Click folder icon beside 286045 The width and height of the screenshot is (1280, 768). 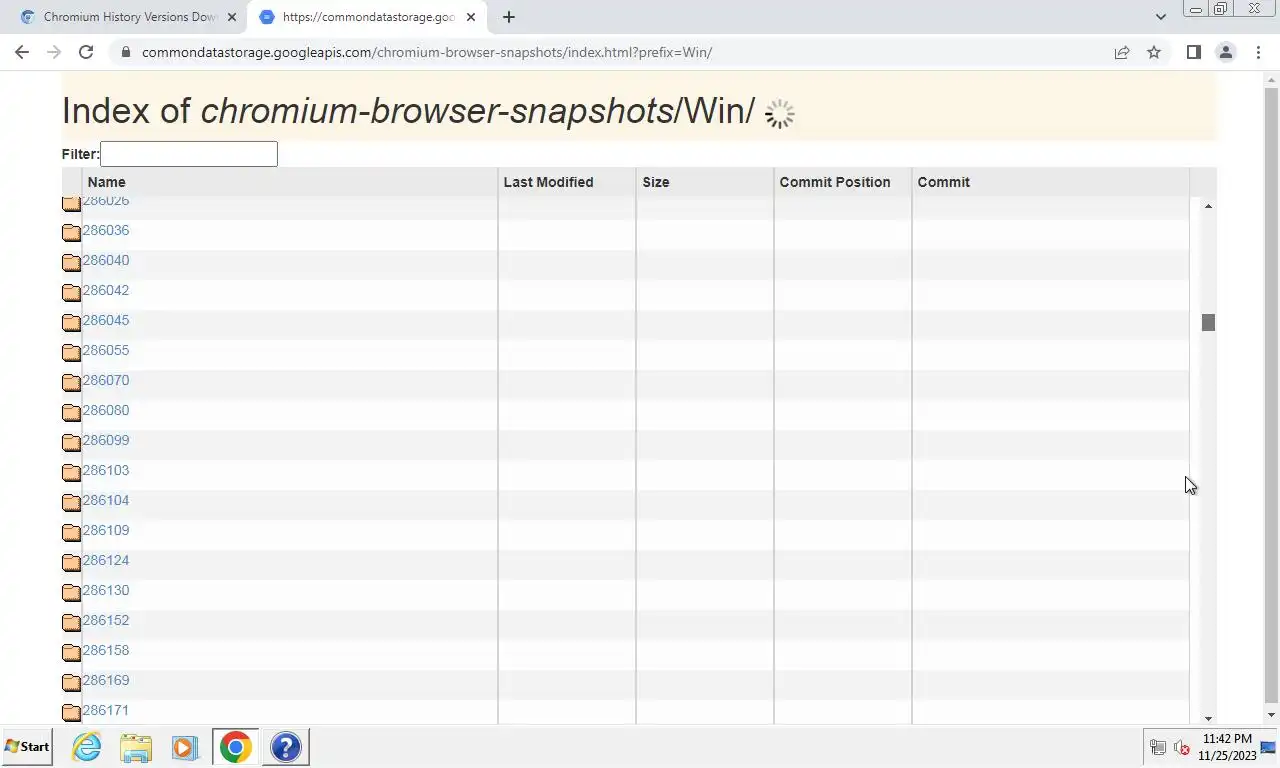coord(71,323)
